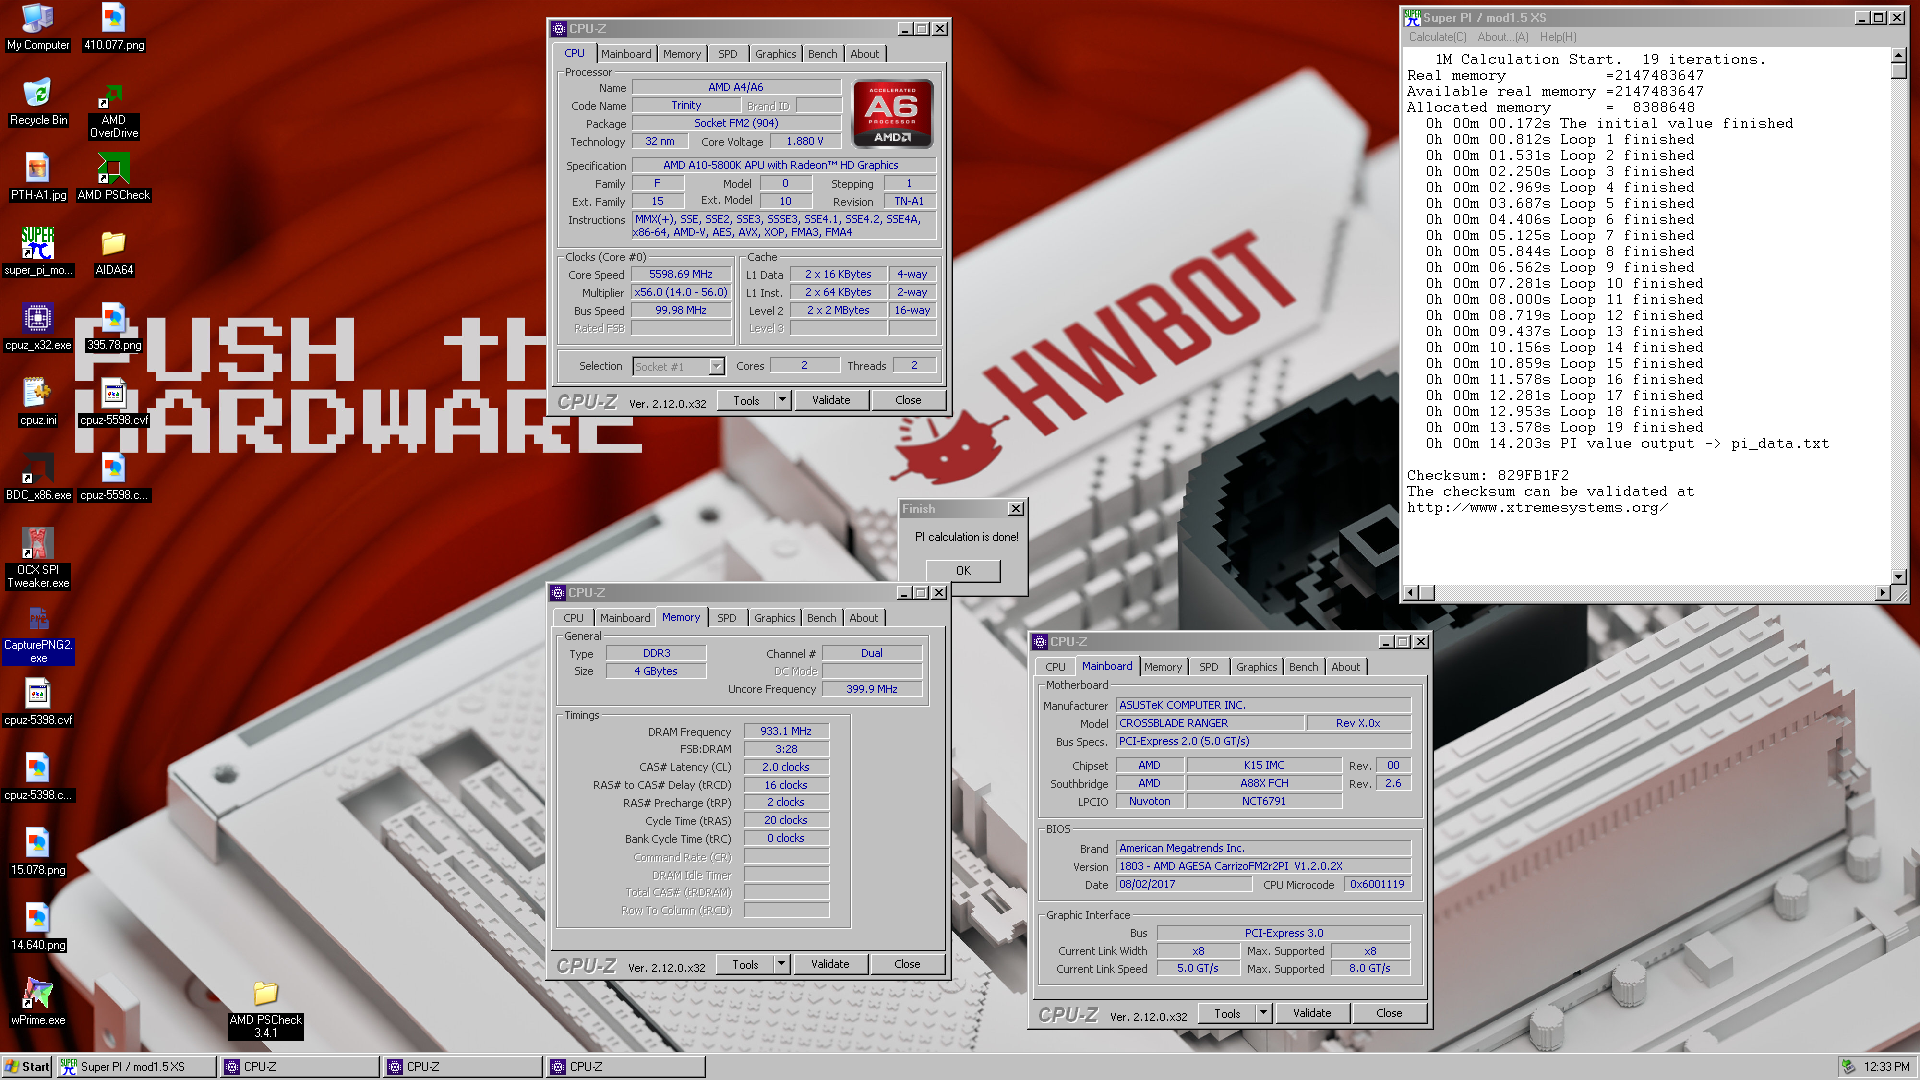Open Help menu in Super PI
Viewport: 1920px width, 1080px height.
[1558, 37]
